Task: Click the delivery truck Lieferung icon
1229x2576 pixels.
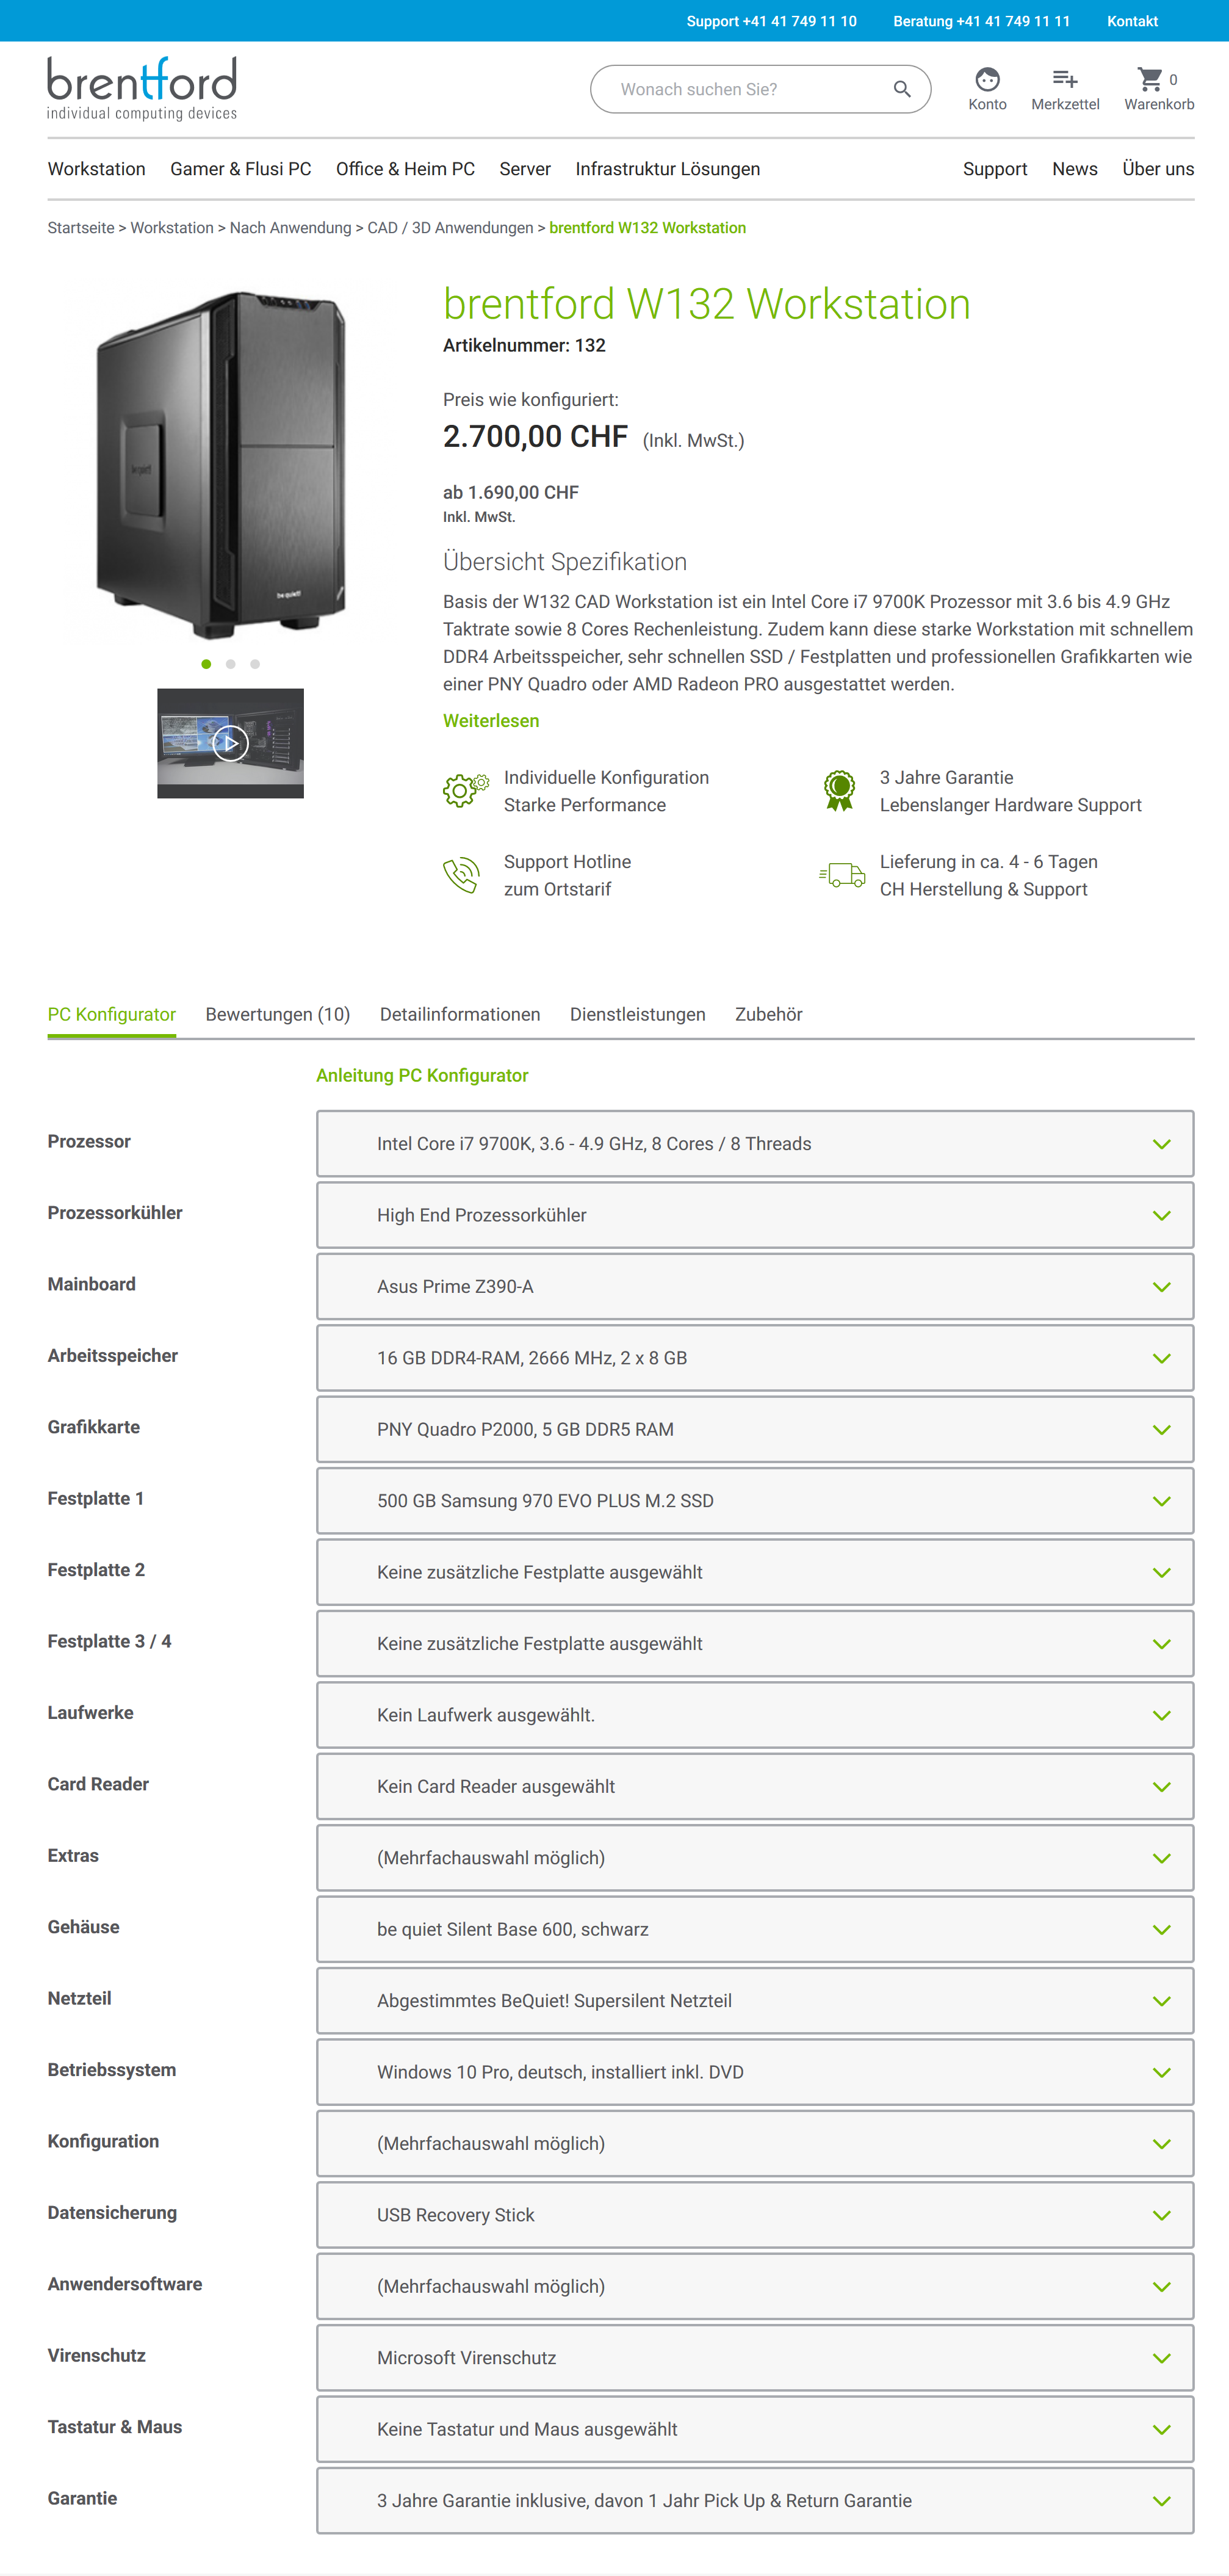Action: click(842, 875)
